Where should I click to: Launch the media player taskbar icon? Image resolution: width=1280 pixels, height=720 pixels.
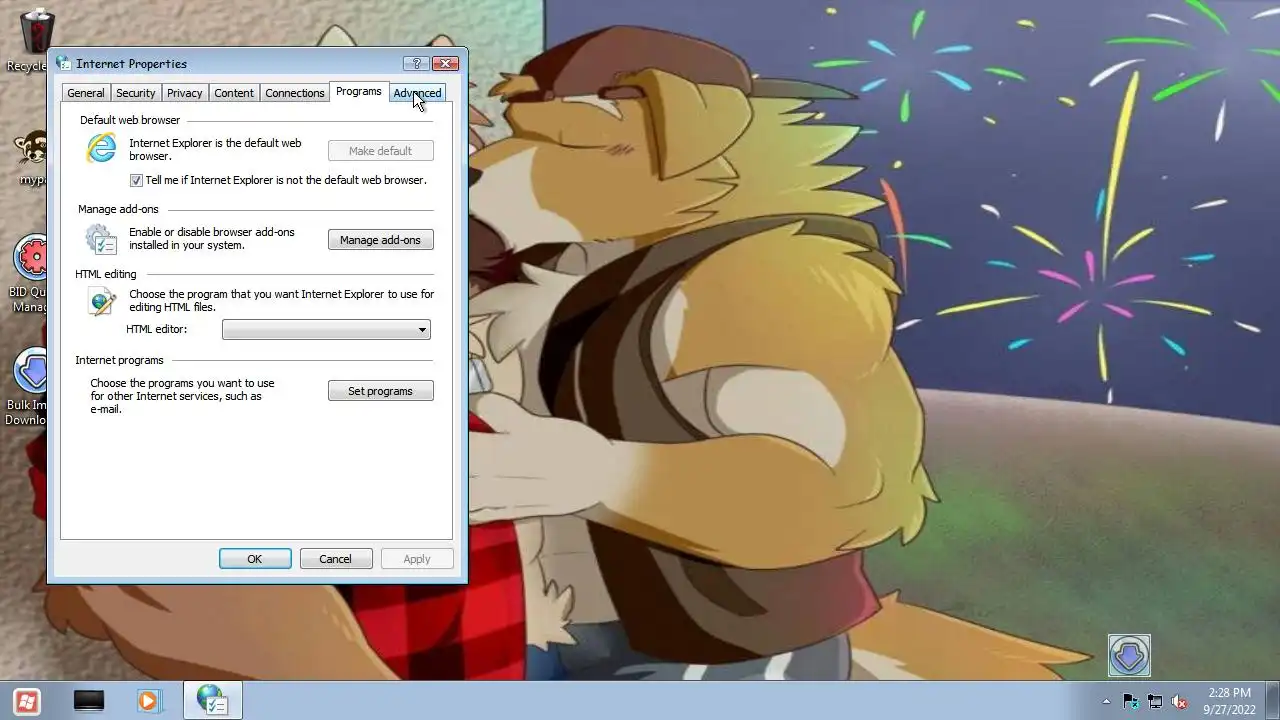(x=148, y=701)
